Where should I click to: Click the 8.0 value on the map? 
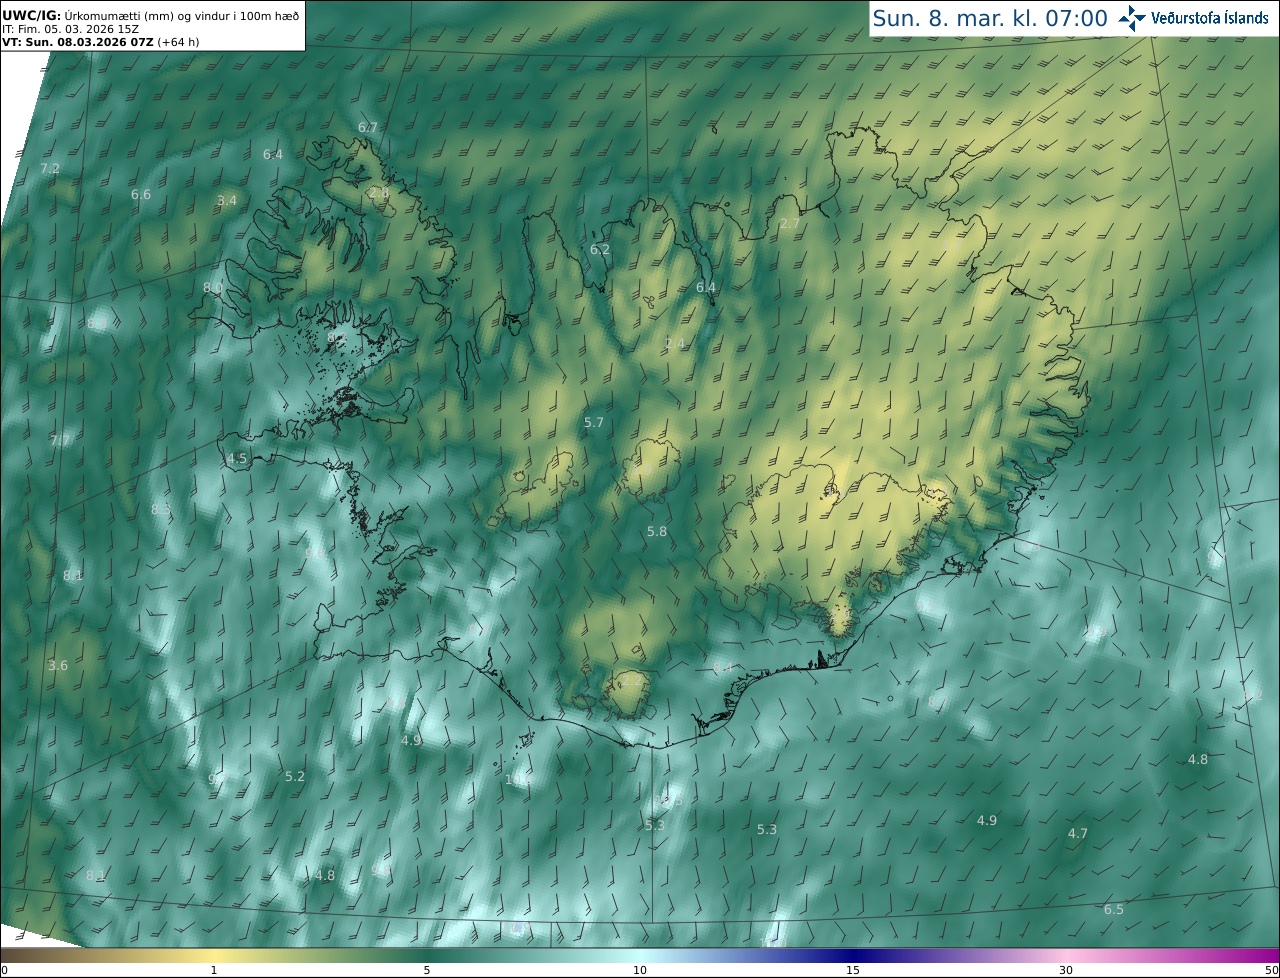pyautogui.click(x=213, y=287)
